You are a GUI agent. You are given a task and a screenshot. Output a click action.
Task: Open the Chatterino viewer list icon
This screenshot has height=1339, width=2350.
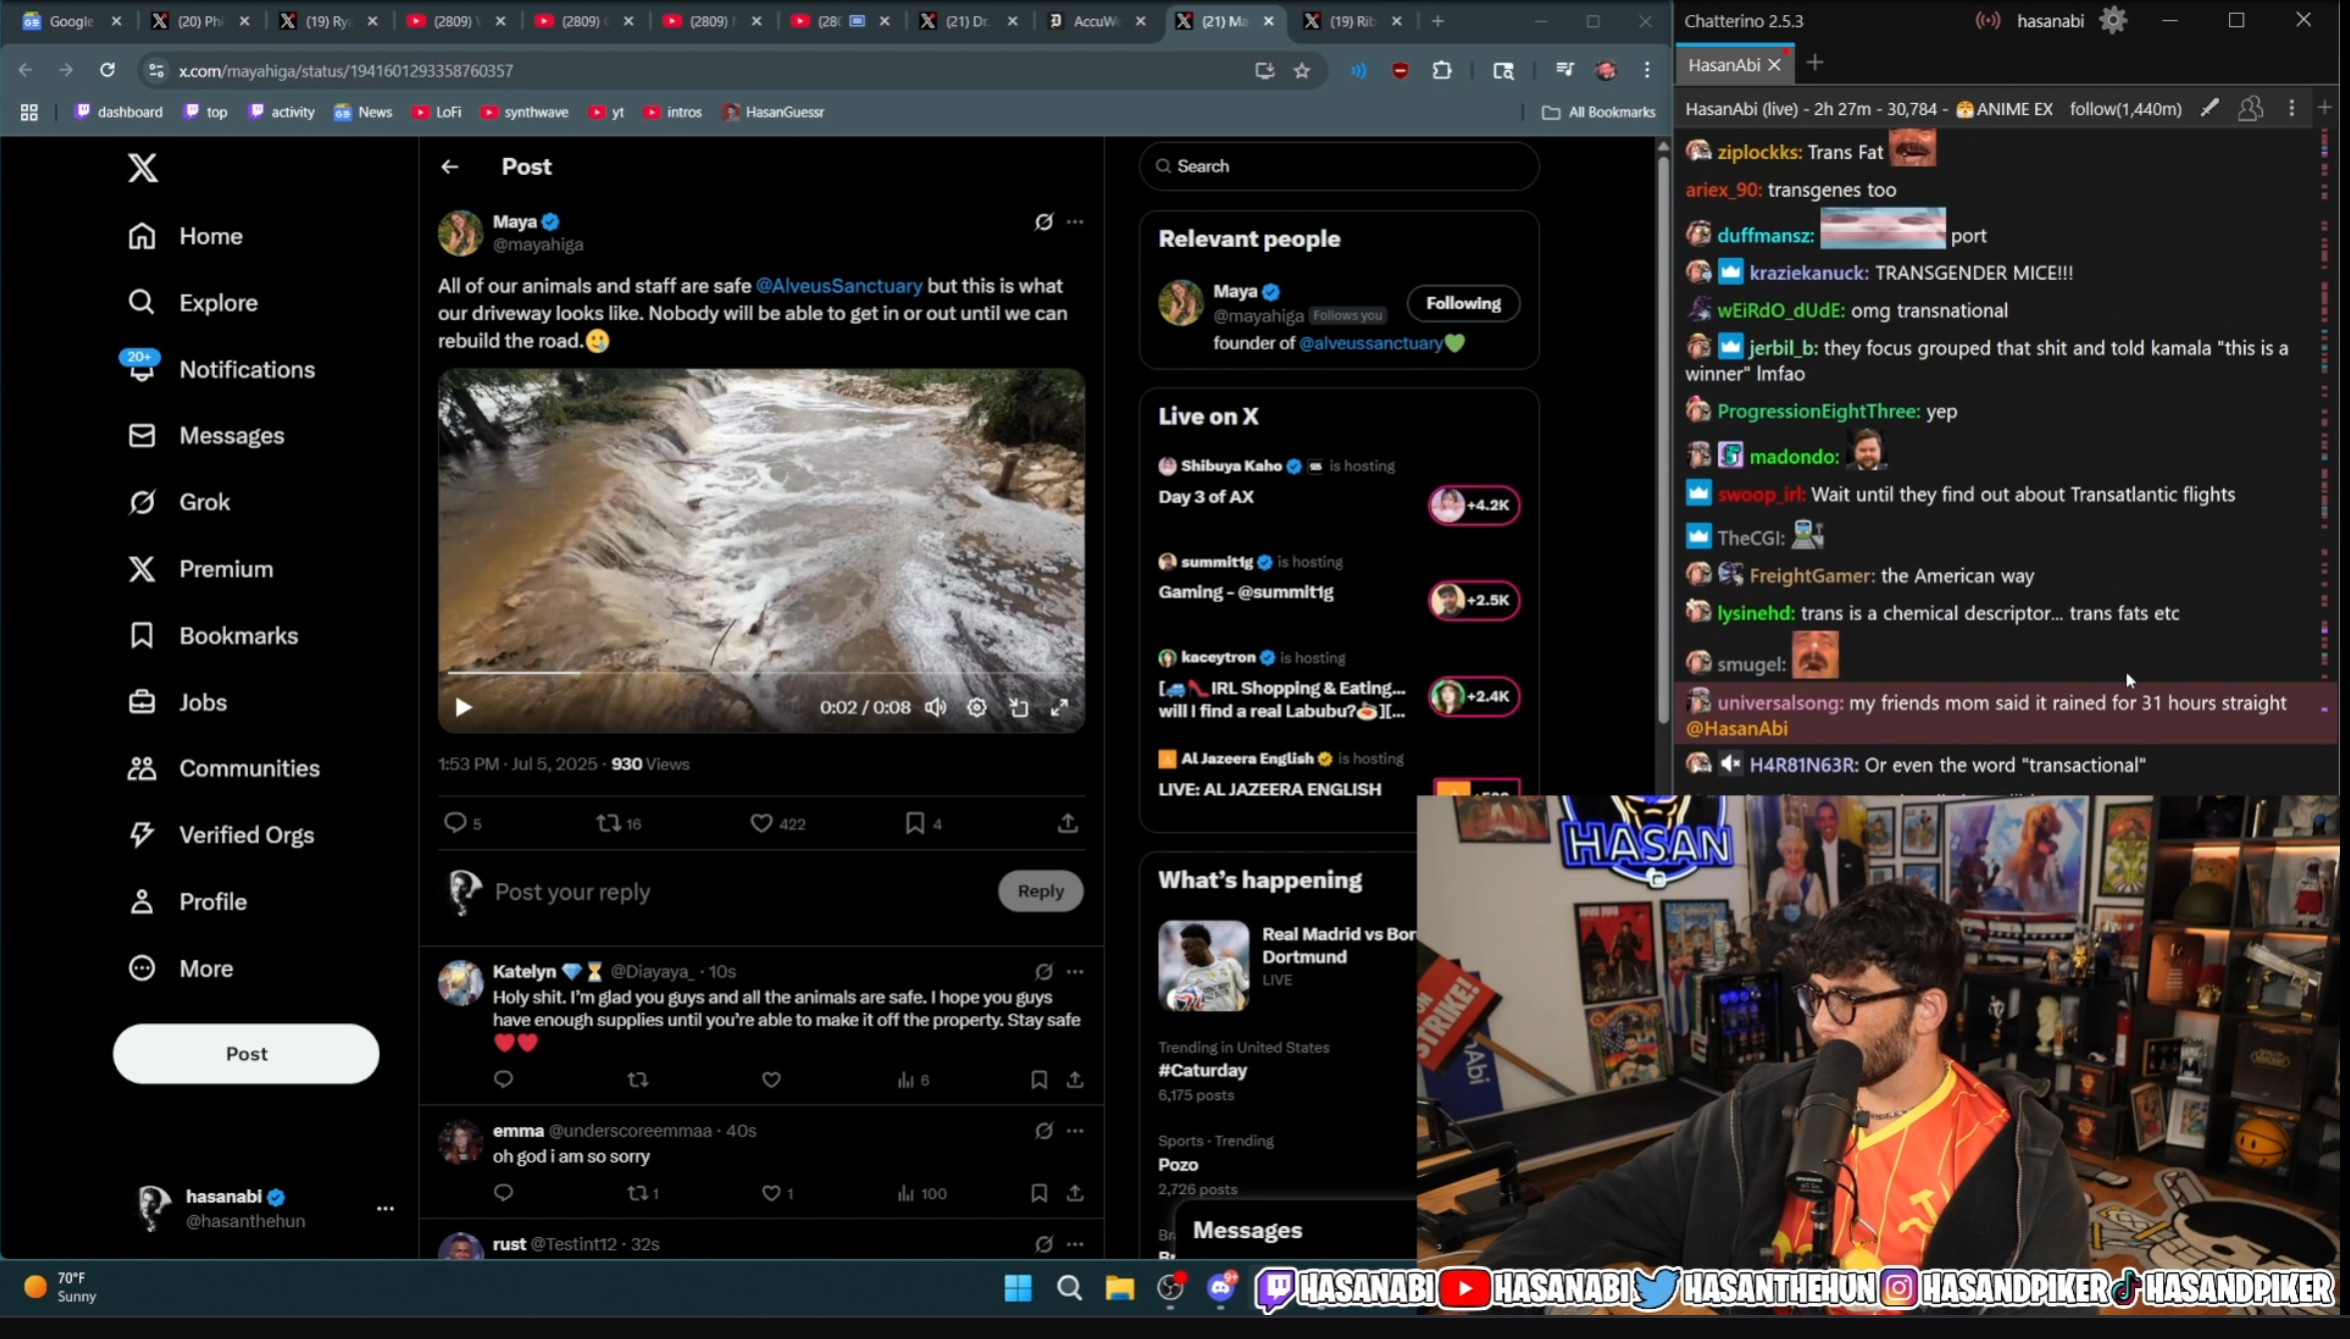[2250, 108]
